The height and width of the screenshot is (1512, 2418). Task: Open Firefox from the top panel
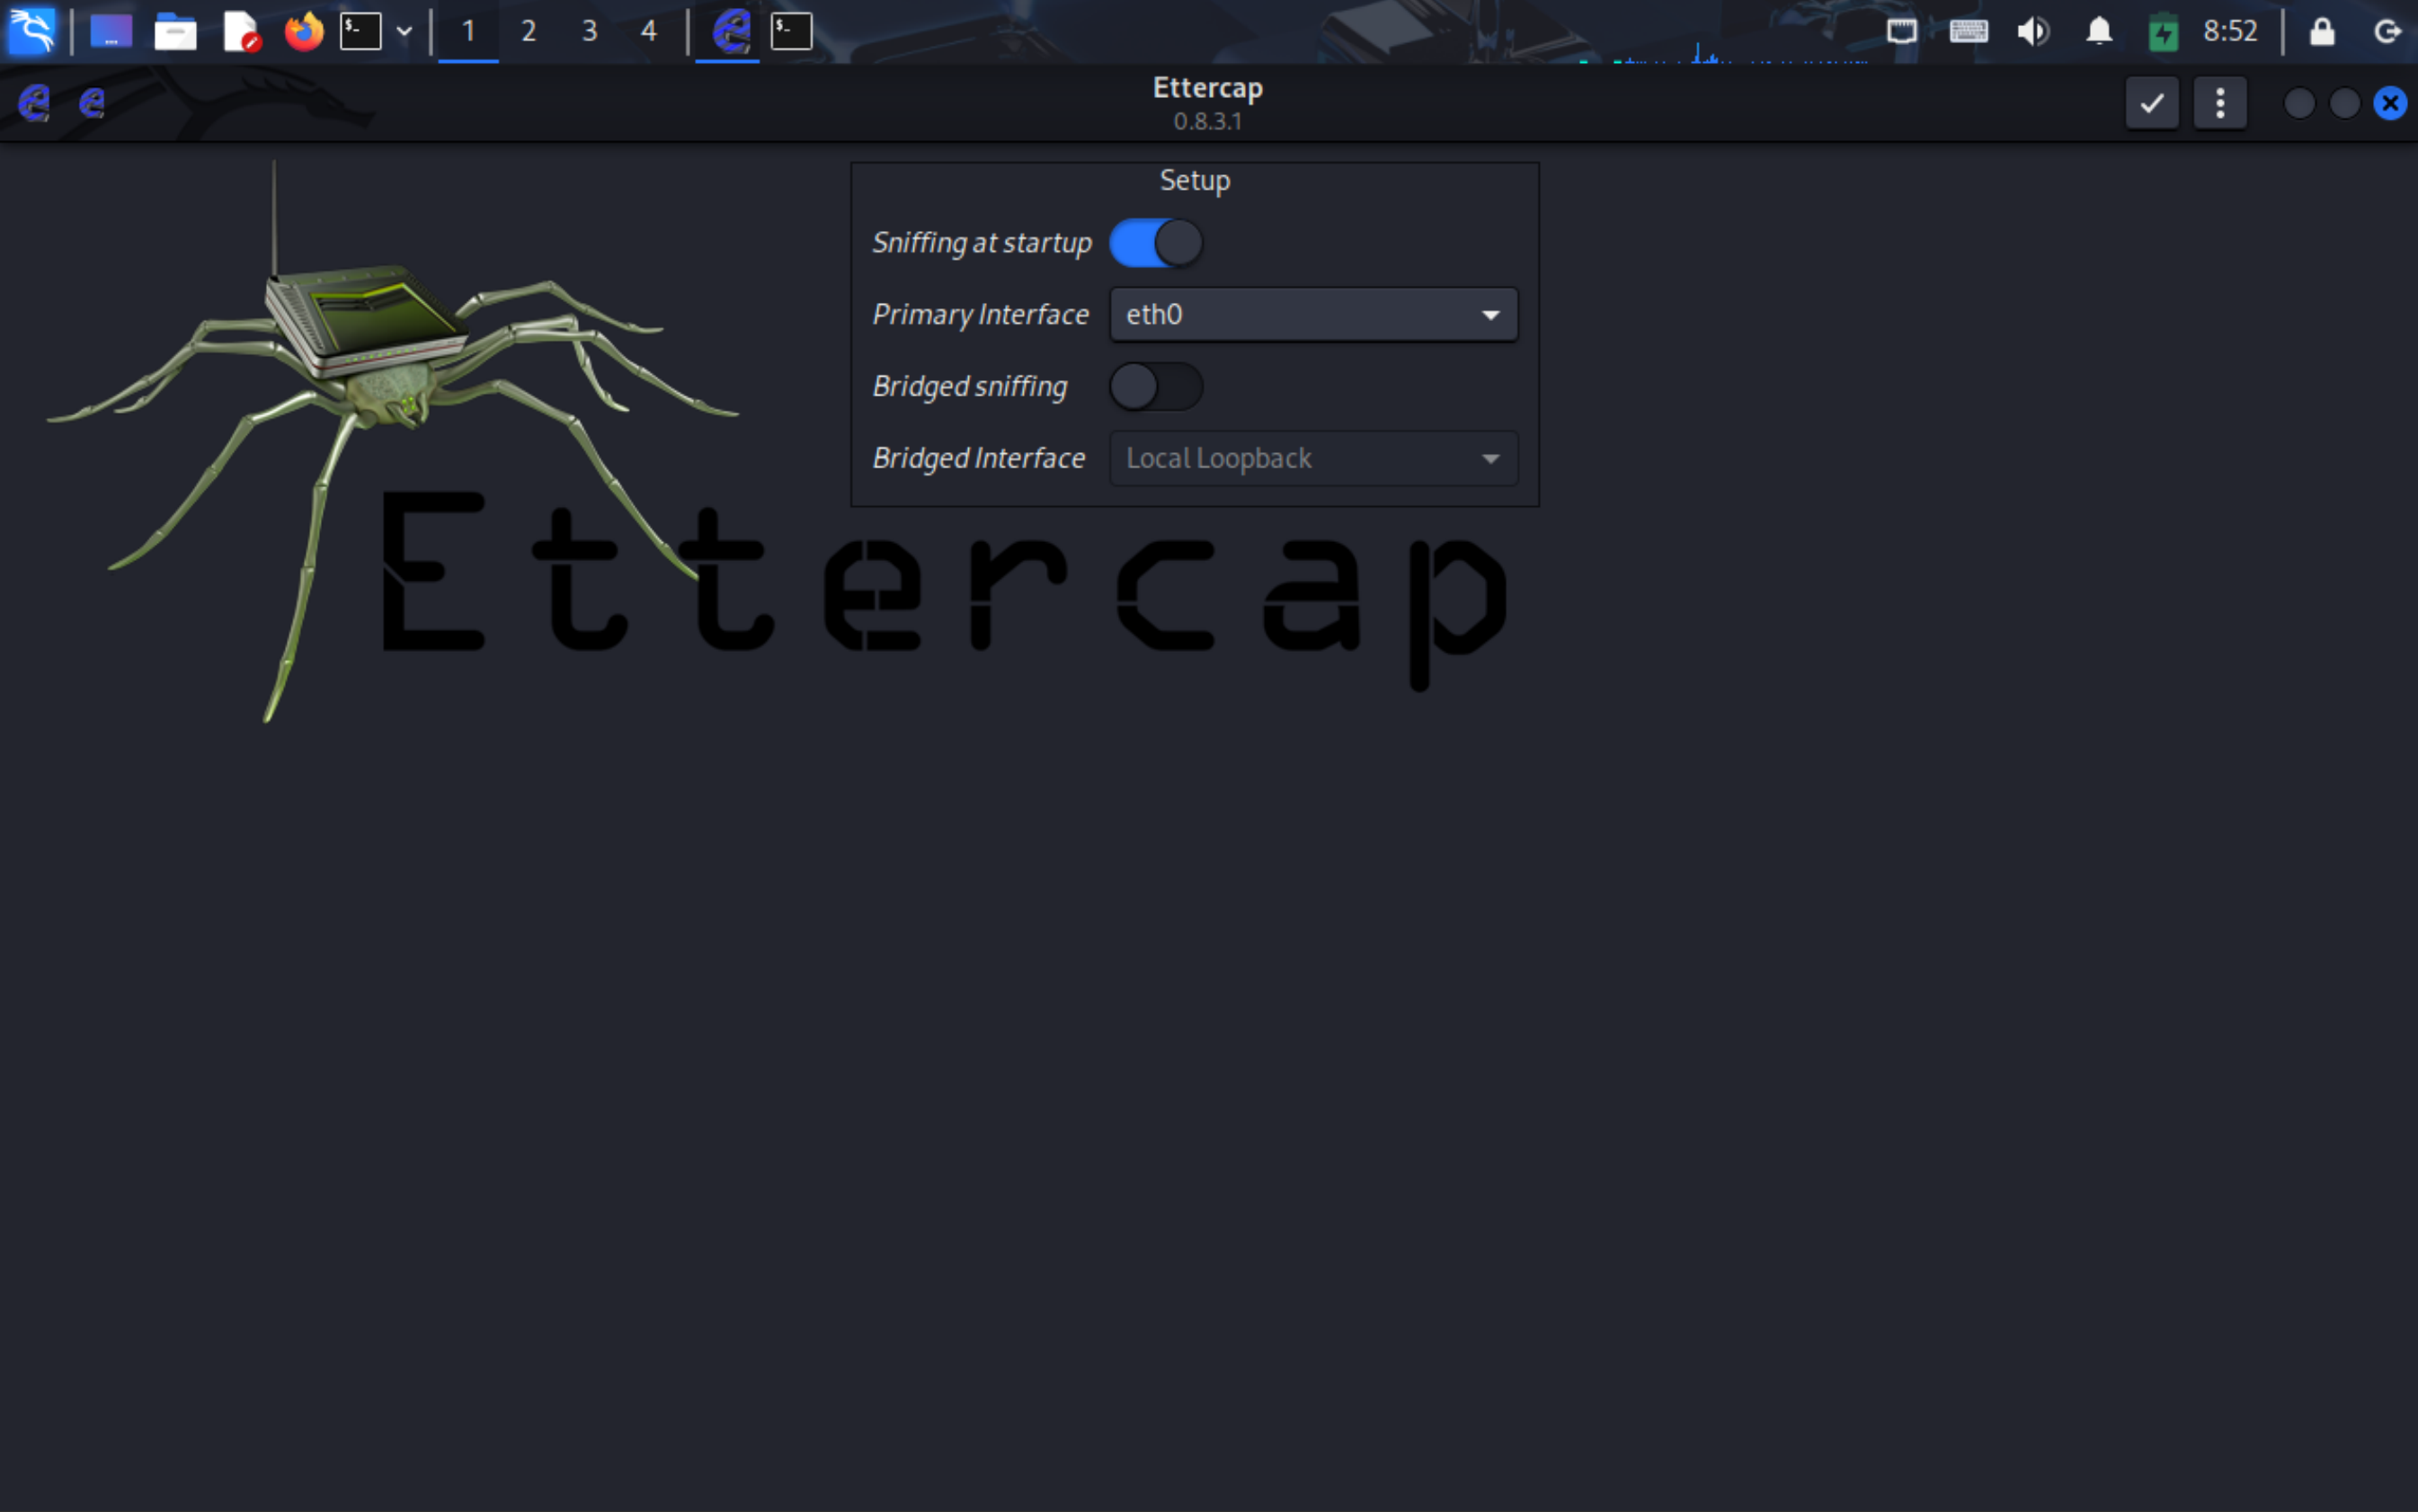(x=303, y=32)
